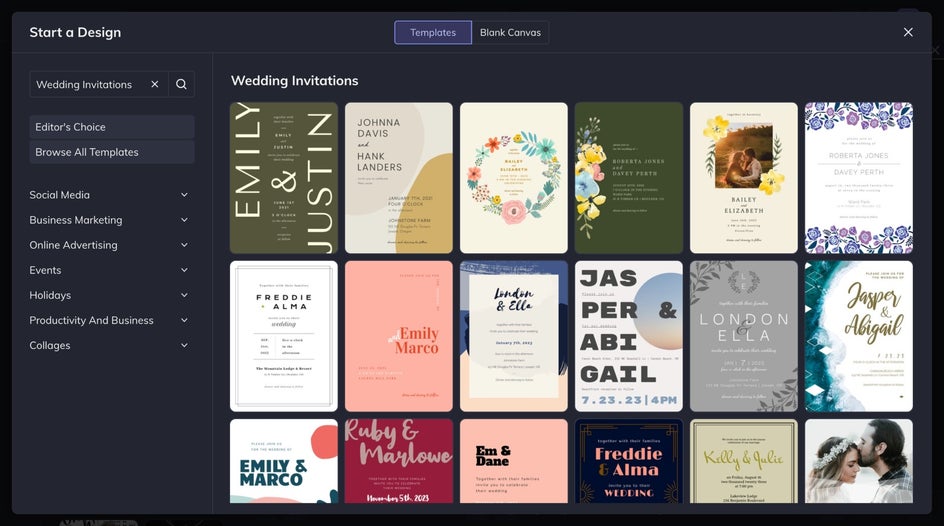944x526 pixels.
Task: Pick the Bailey Elizabeth photo template
Action: pos(744,178)
